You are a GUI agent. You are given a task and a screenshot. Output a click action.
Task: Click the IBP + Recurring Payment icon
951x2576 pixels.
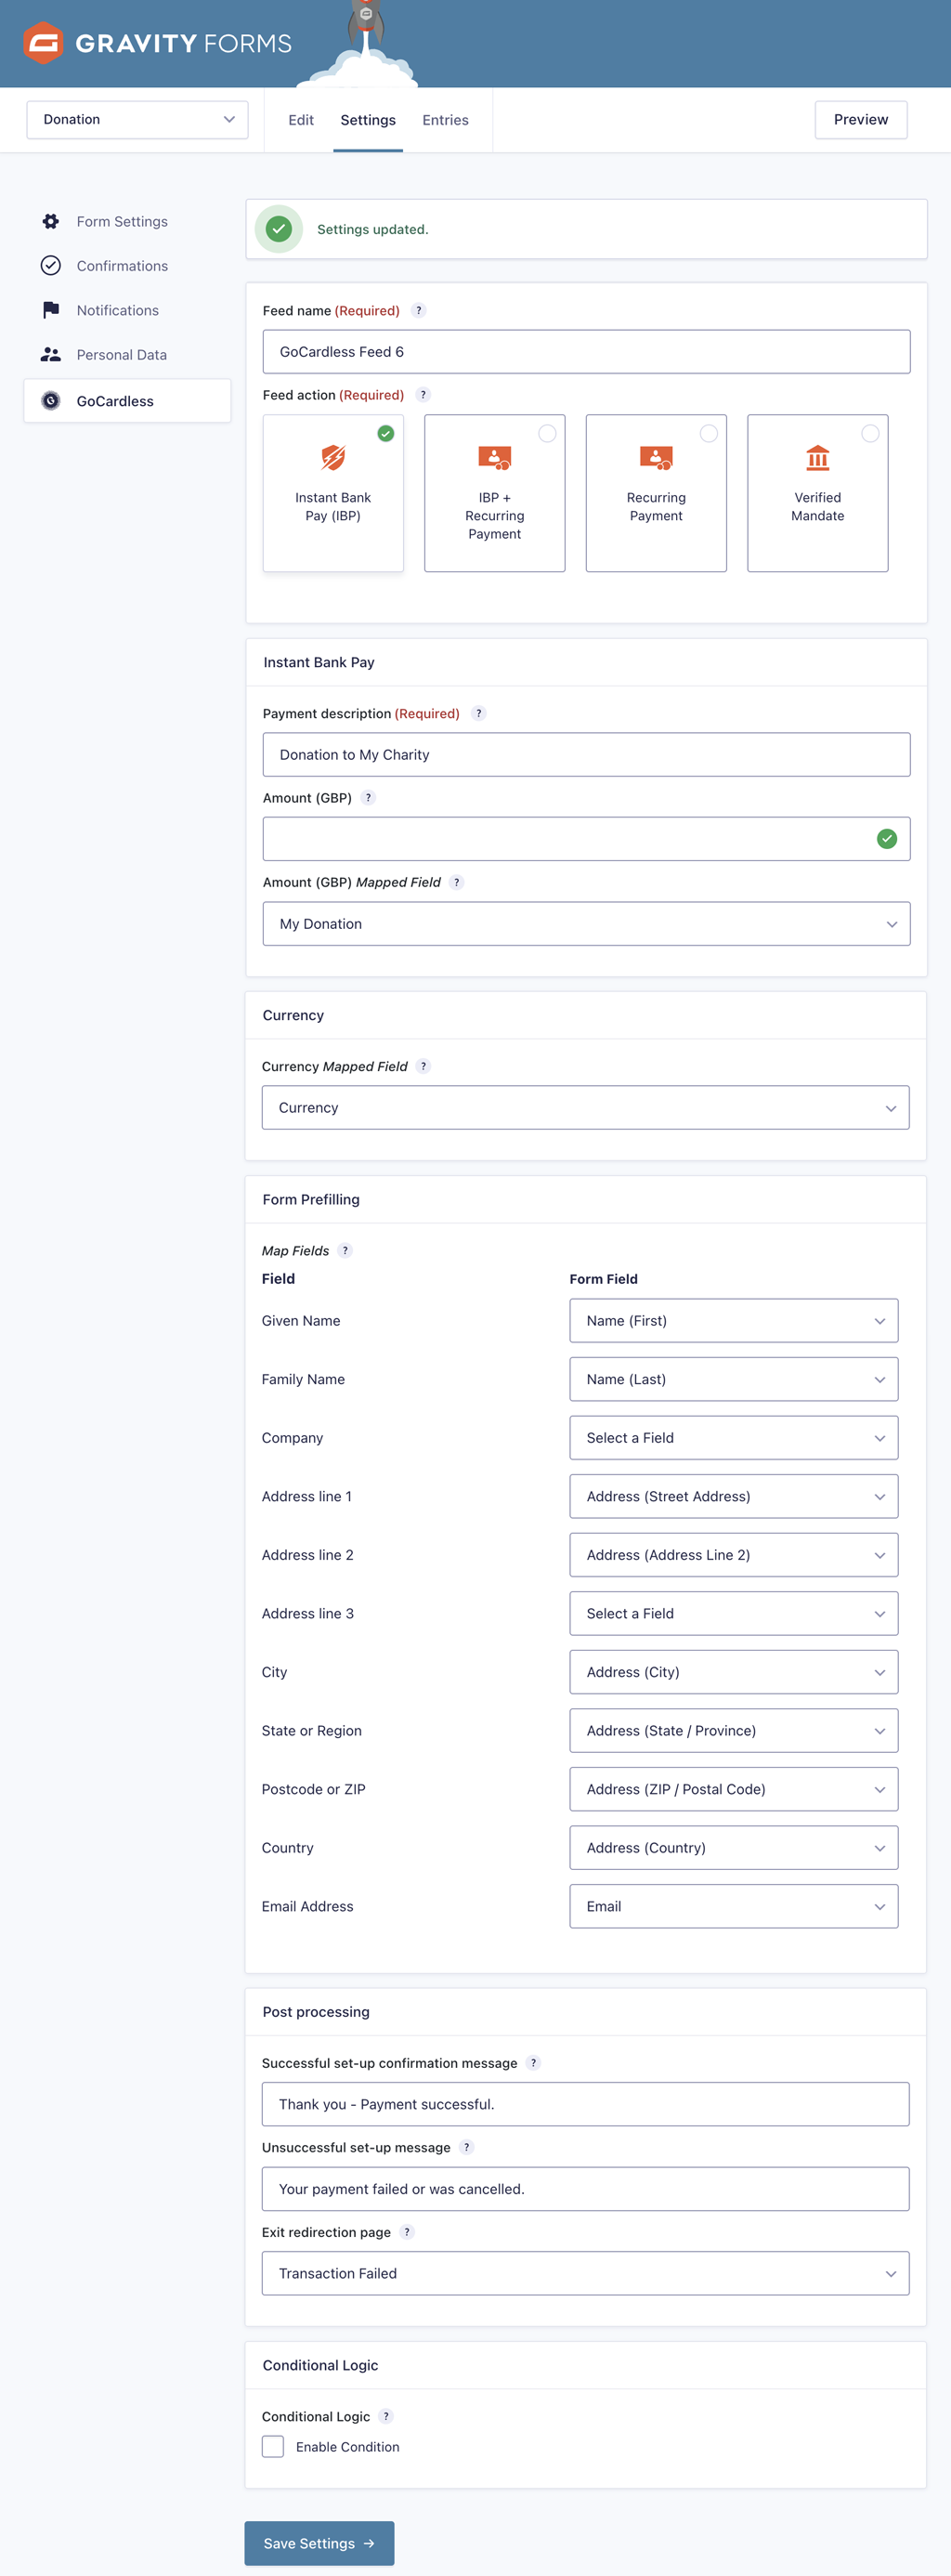point(495,458)
